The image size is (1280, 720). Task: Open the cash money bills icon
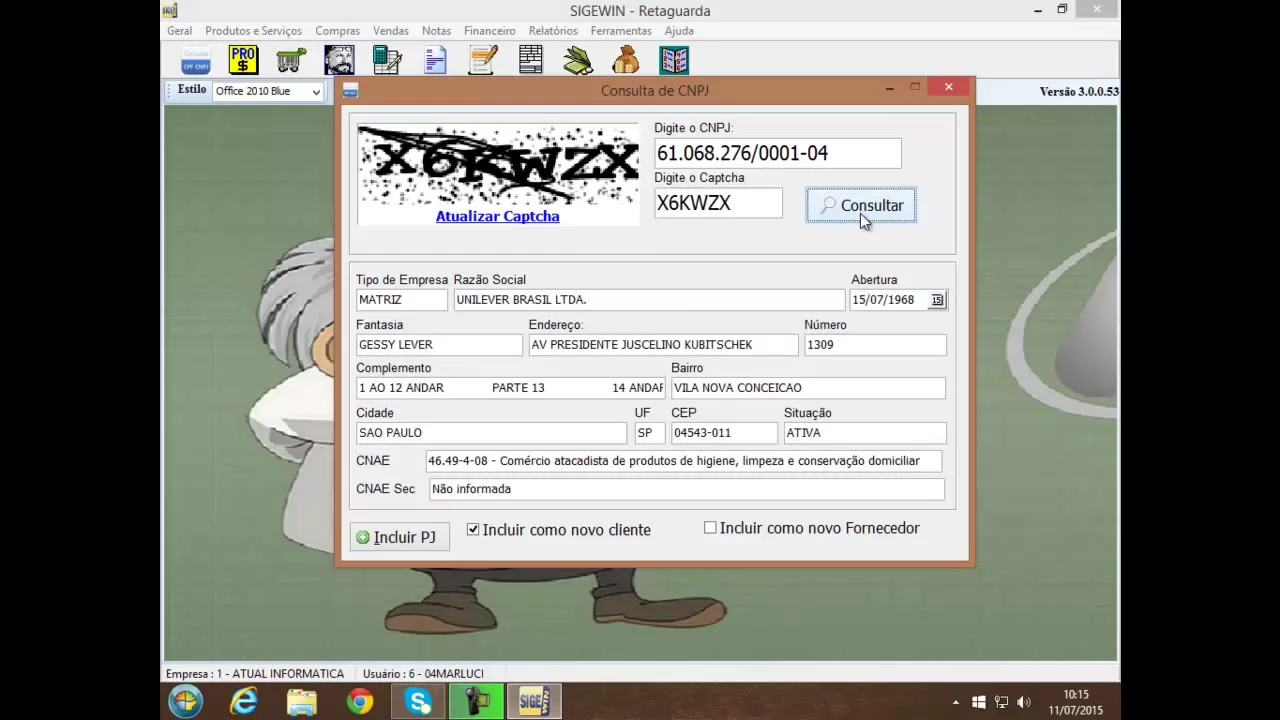[578, 60]
